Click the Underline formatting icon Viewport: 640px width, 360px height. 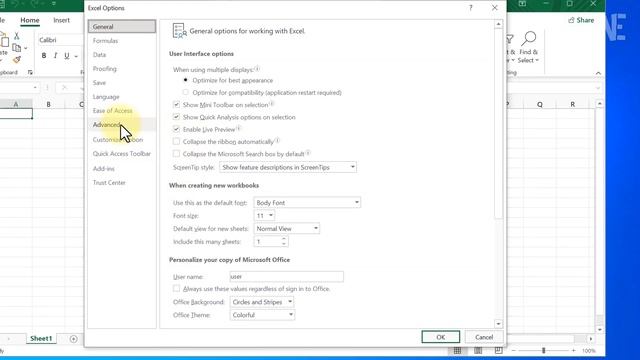(x=67, y=56)
